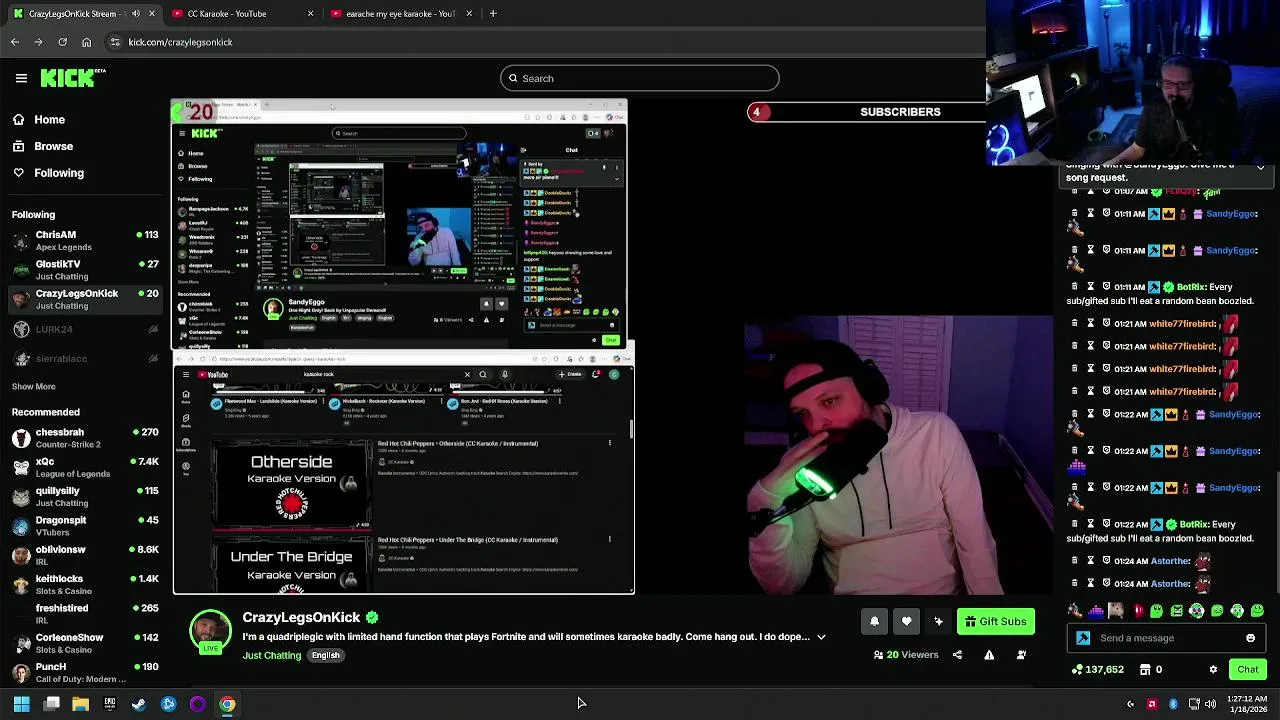Toggle the follow heart button
The height and width of the screenshot is (720, 1280).
coord(906,621)
